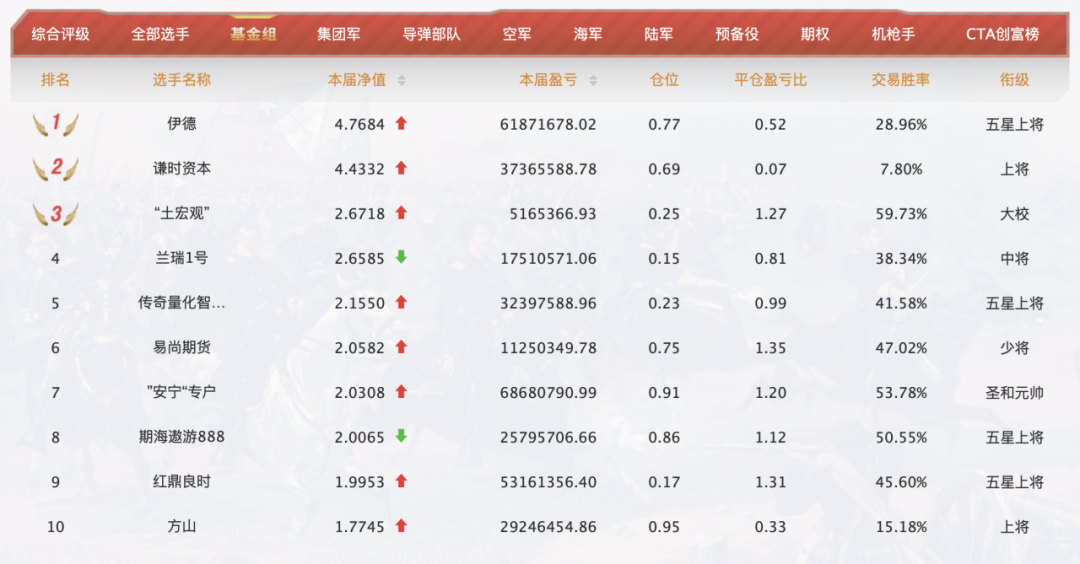Screen dimensions: 1080x564
Task: Open contestant 红鼎良时
Action: coord(182,482)
